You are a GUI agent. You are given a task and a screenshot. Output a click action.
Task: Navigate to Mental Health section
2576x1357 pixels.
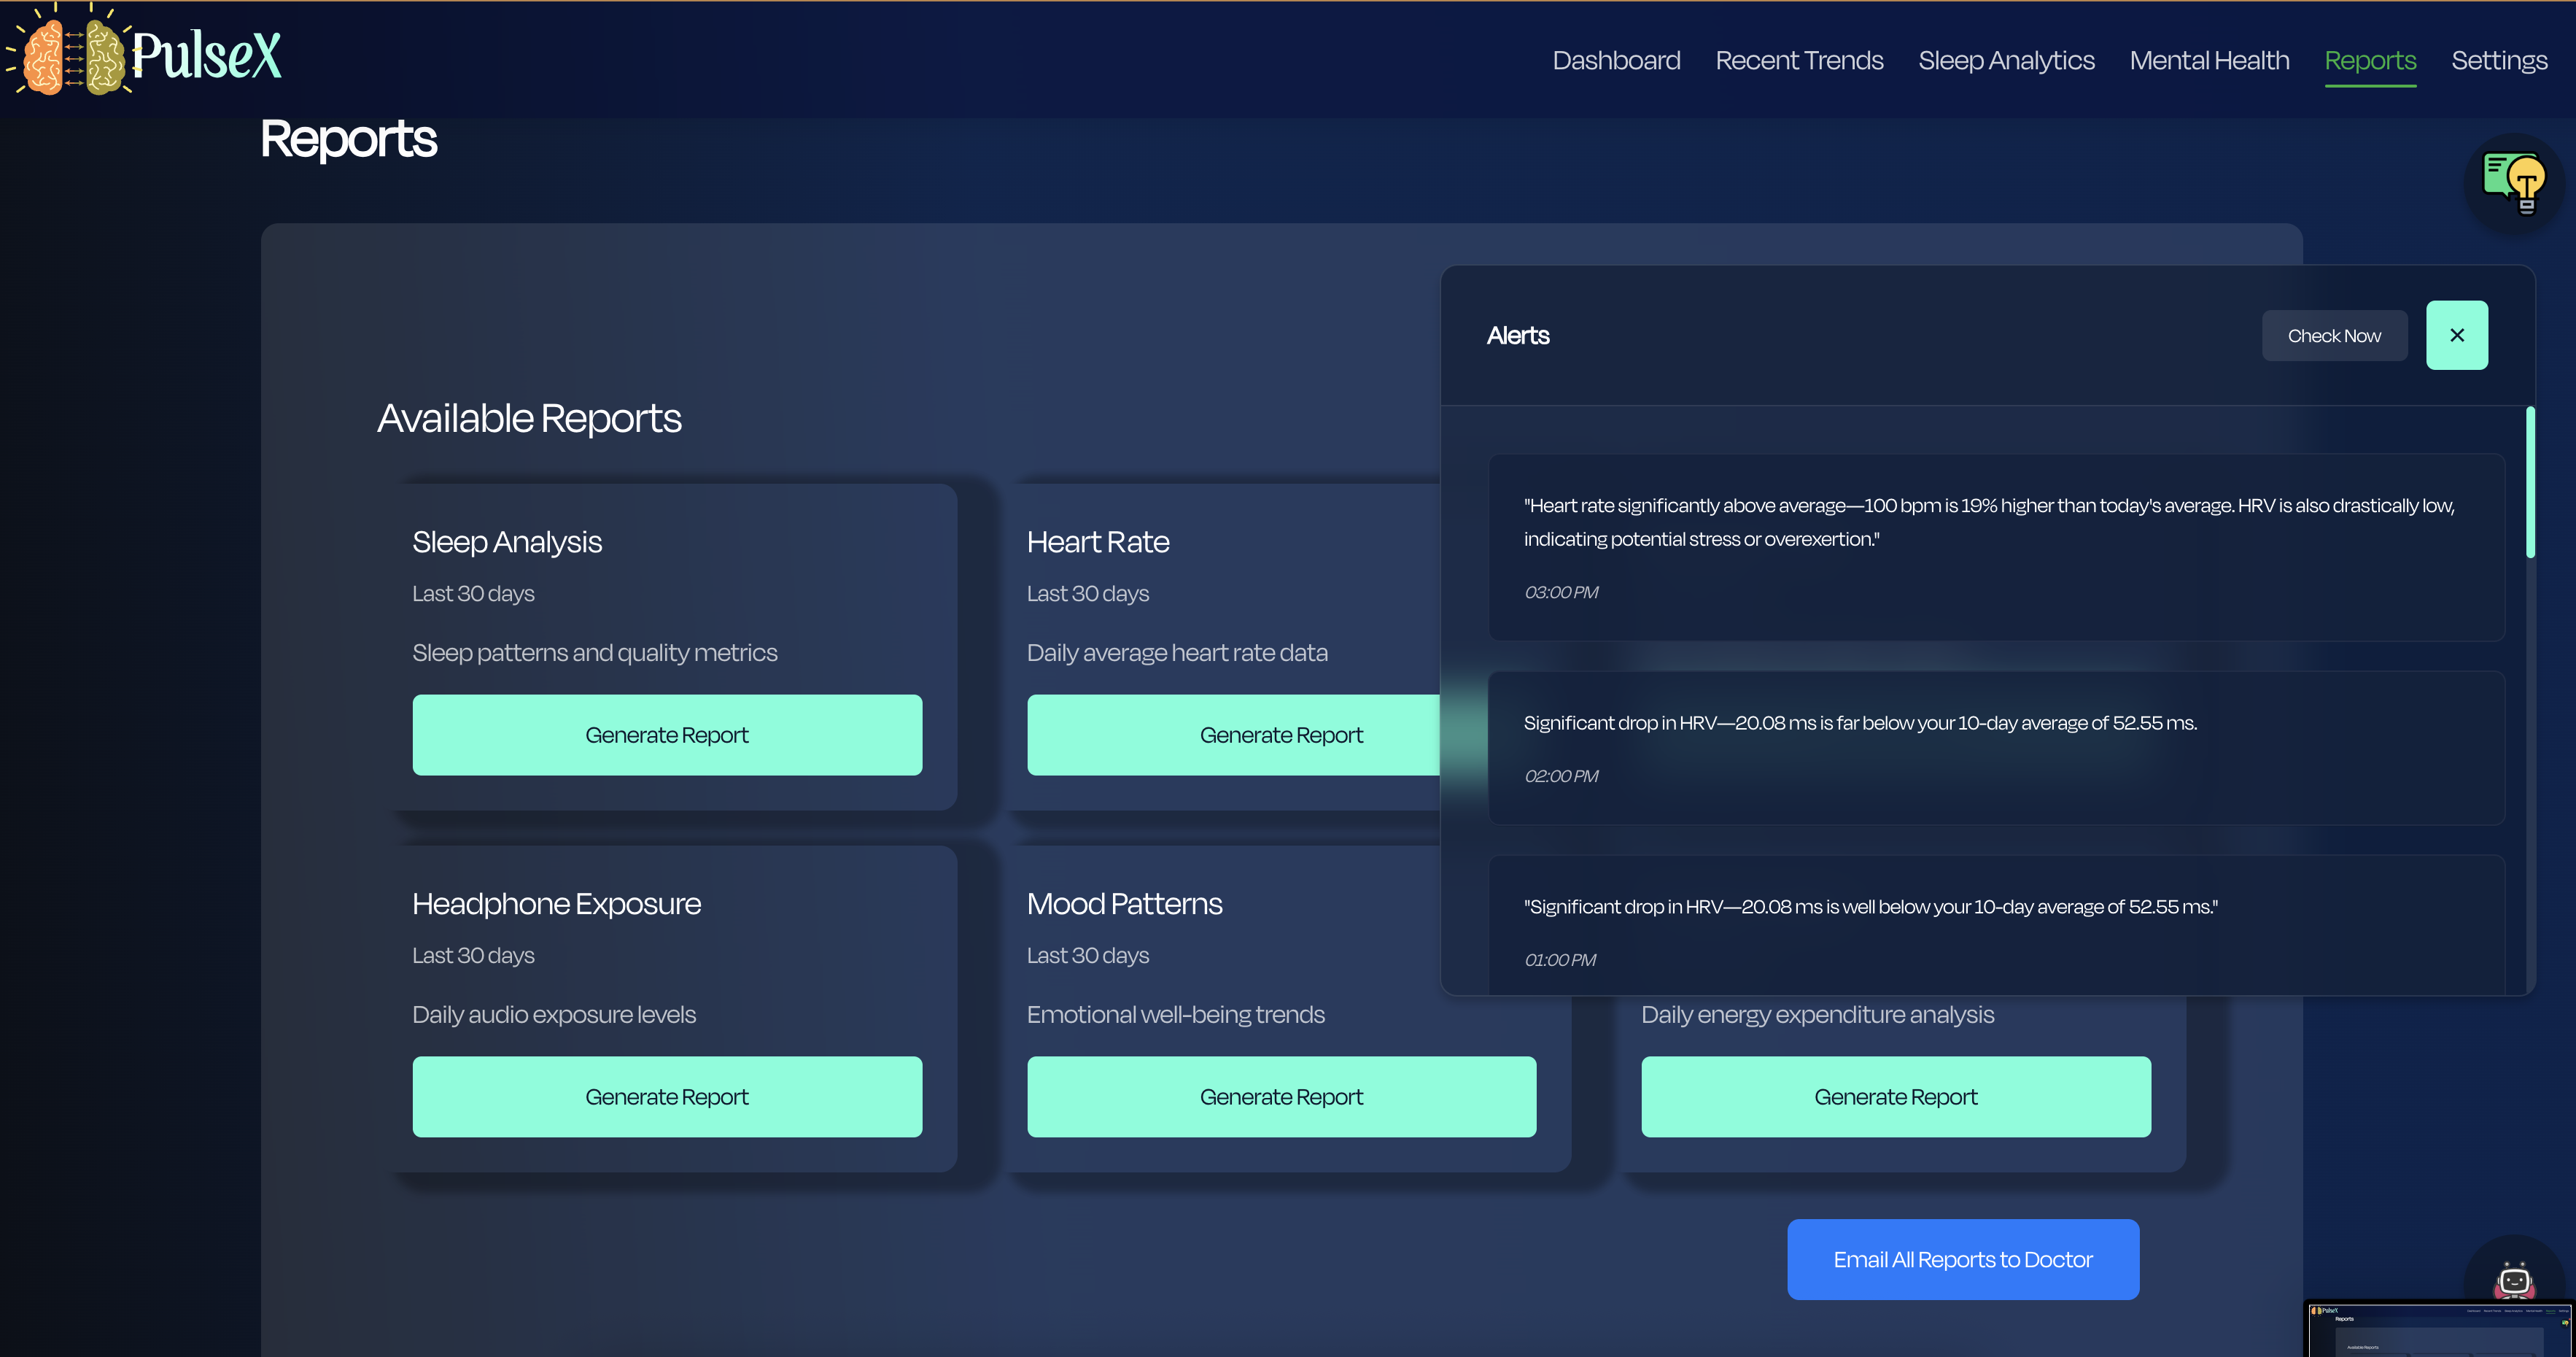2209,61
